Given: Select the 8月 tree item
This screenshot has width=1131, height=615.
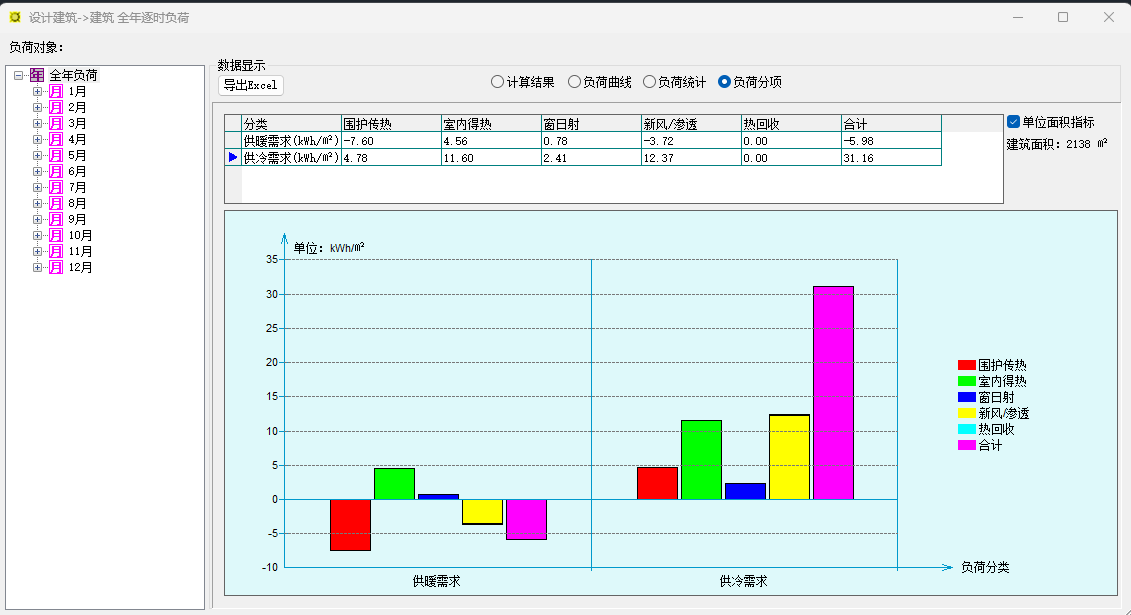Looking at the screenshot, I should [77, 203].
